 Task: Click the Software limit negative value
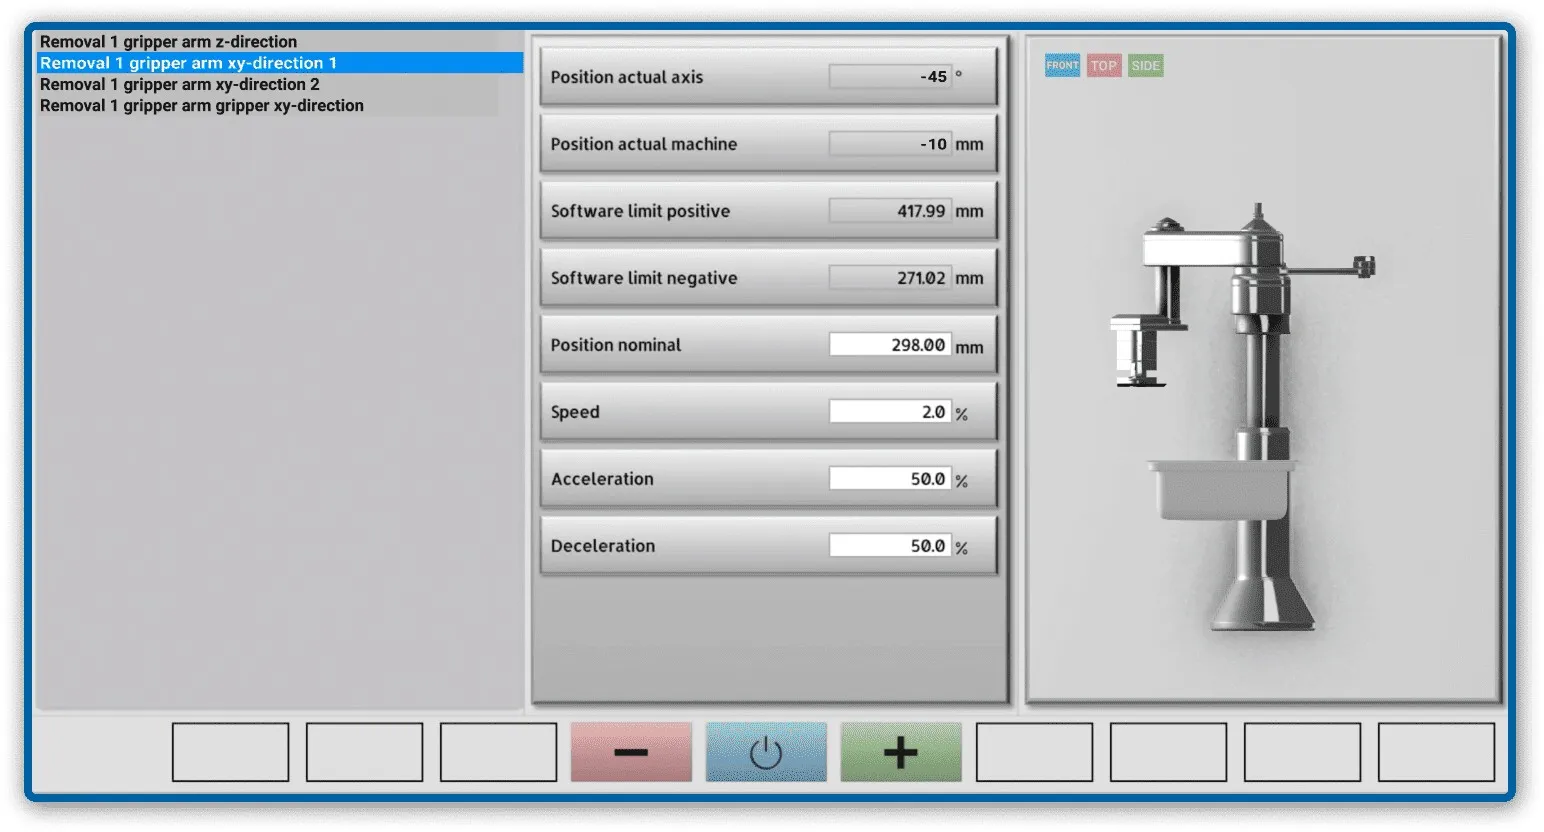coord(890,278)
